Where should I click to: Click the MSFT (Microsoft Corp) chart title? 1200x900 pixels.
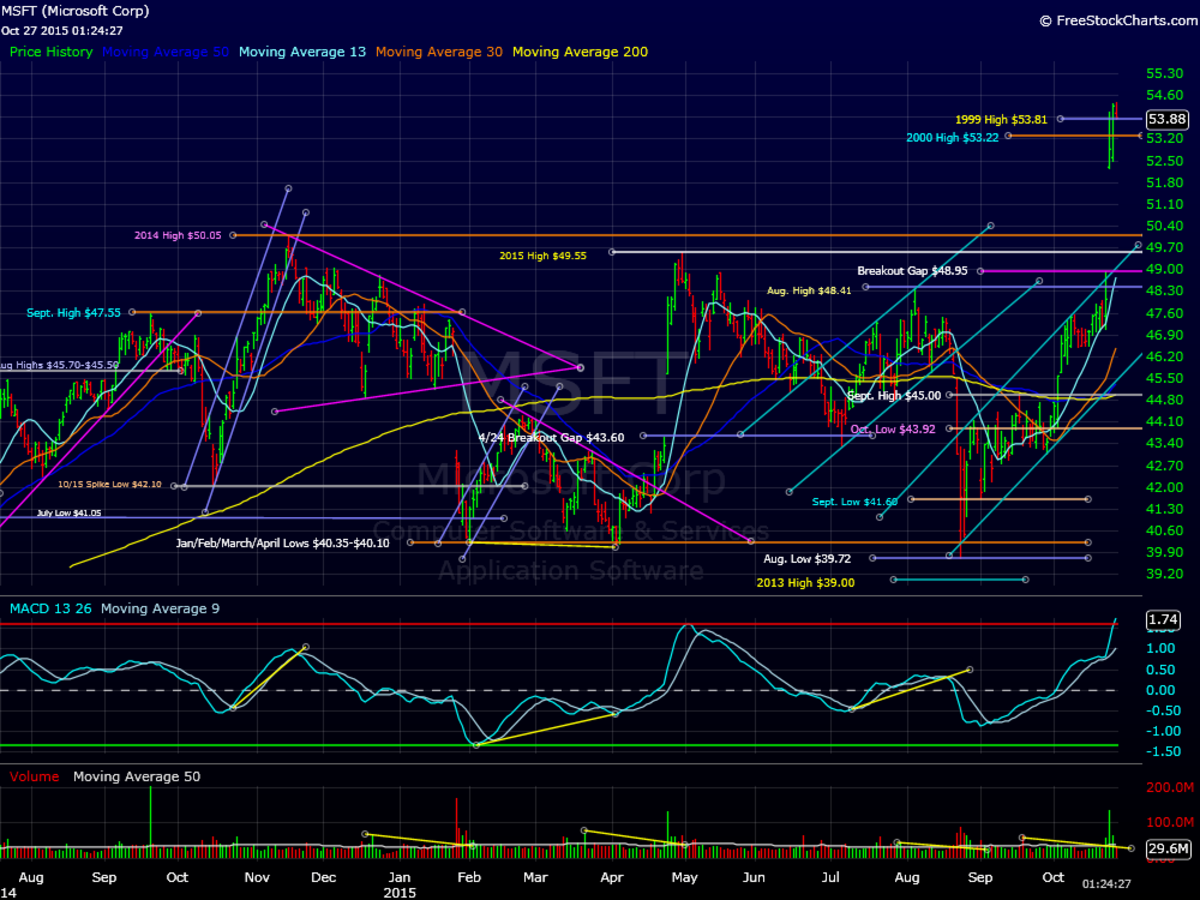pyautogui.click(x=75, y=11)
